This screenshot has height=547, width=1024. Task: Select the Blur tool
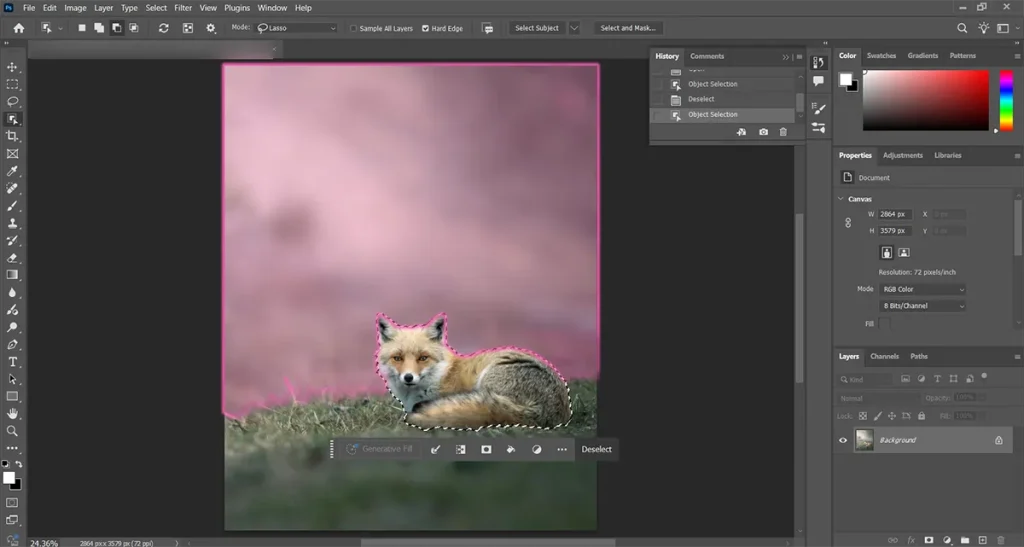12,292
